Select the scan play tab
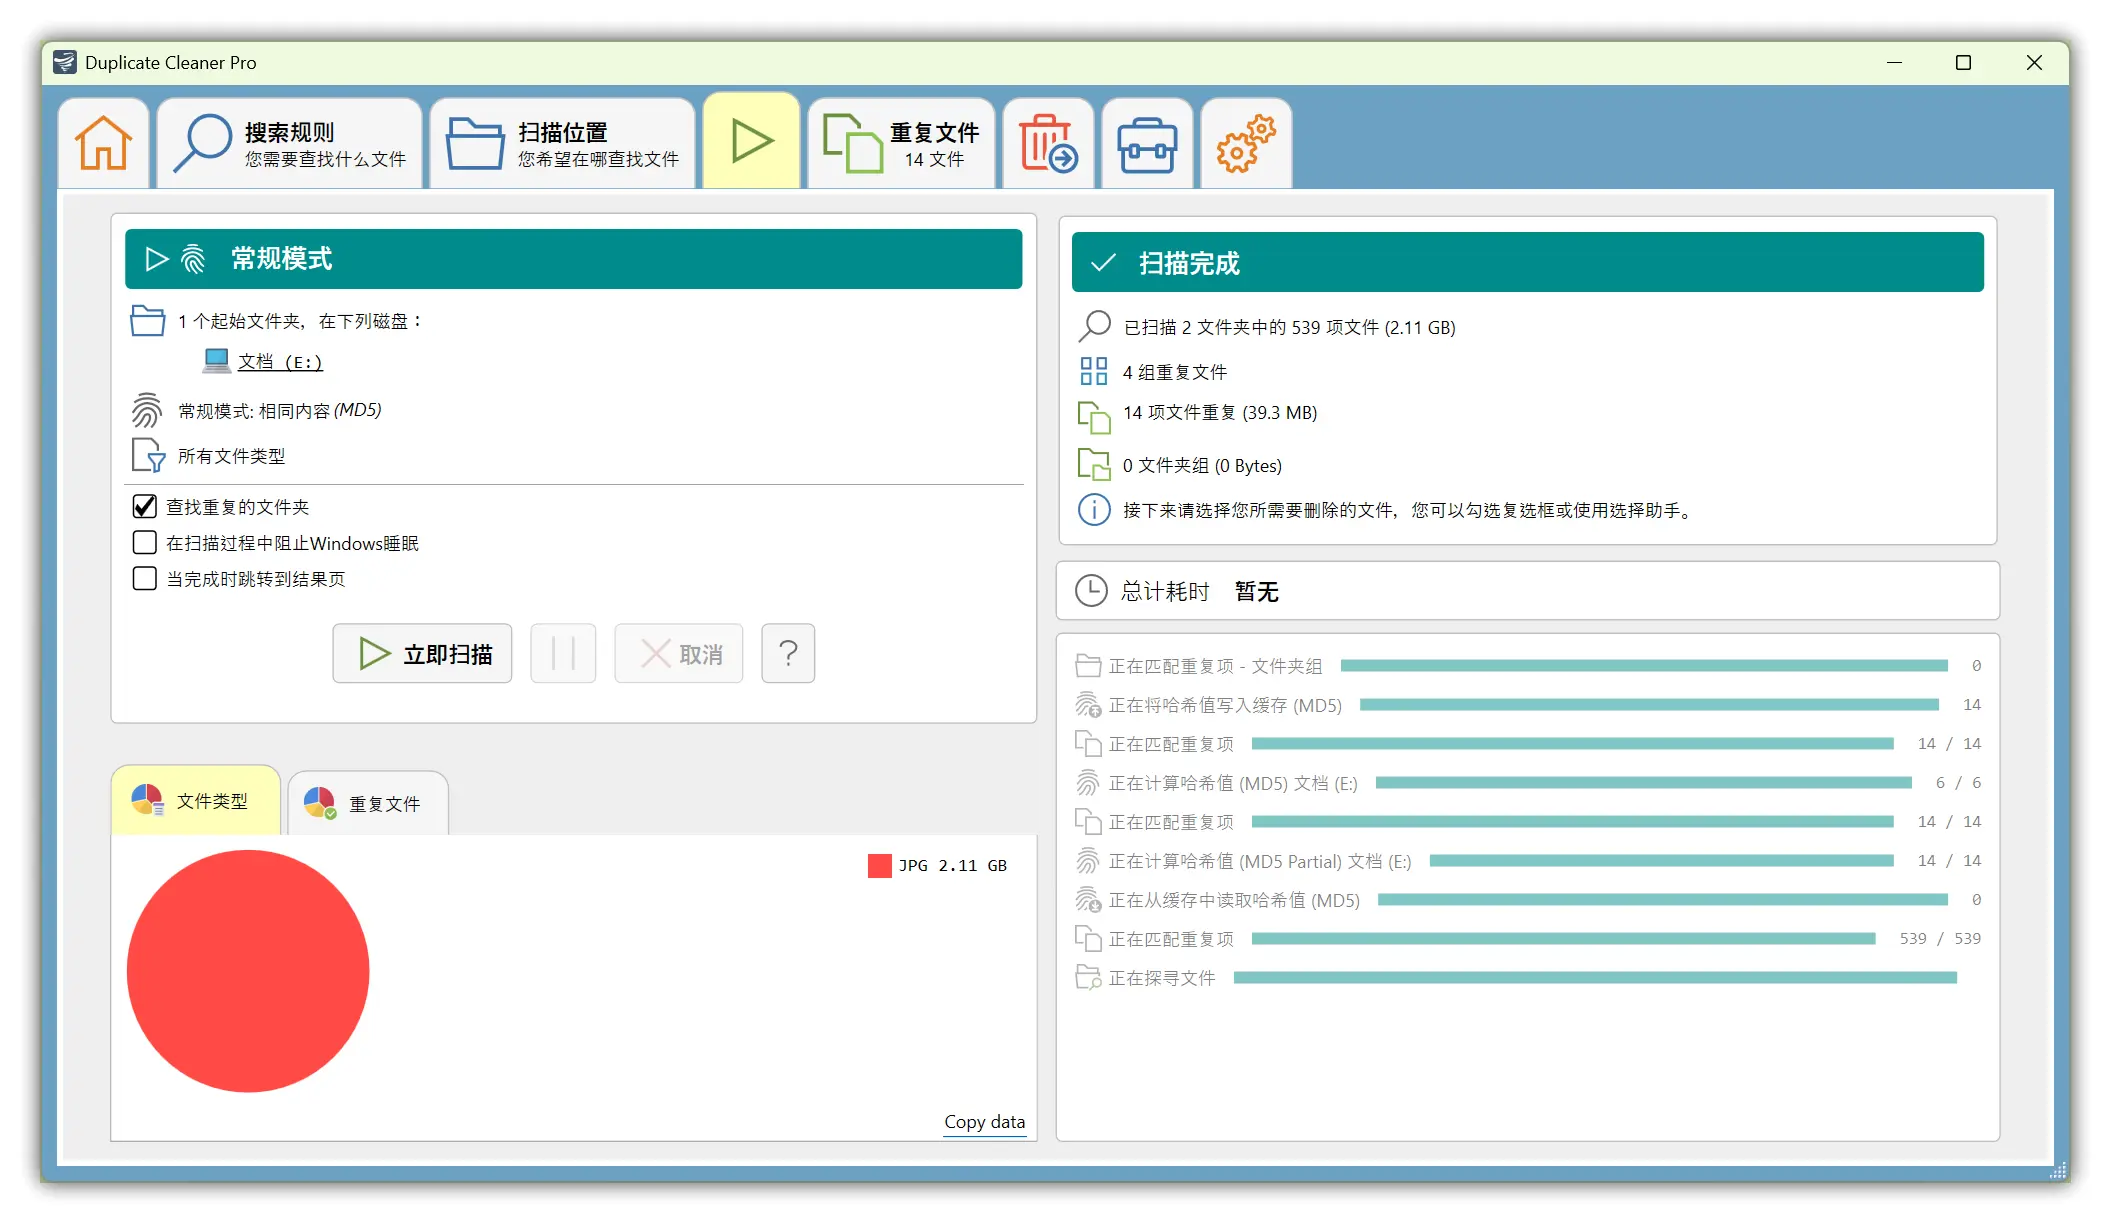Image resolution: width=2111 pixels, height=1223 pixels. [752, 141]
